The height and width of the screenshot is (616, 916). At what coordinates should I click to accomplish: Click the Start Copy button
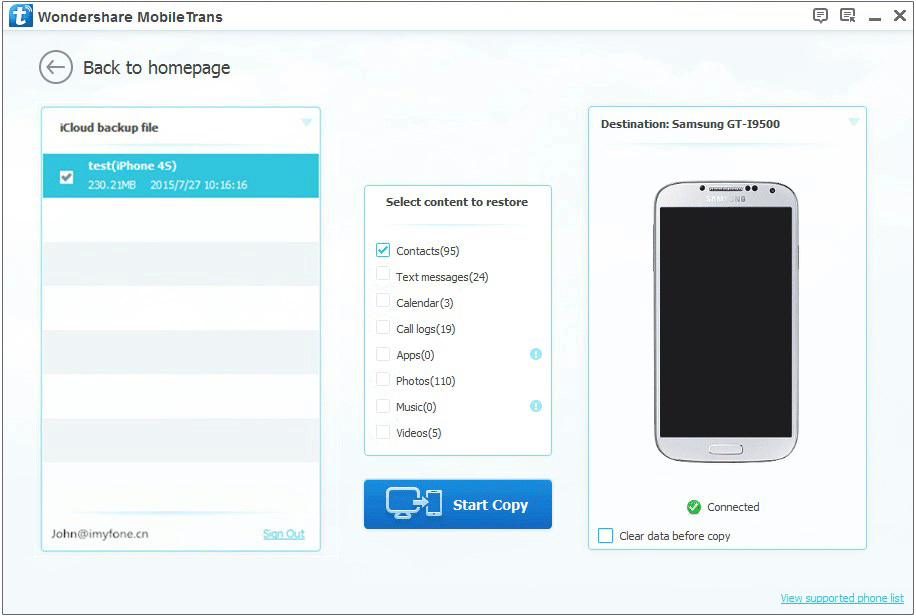point(457,504)
